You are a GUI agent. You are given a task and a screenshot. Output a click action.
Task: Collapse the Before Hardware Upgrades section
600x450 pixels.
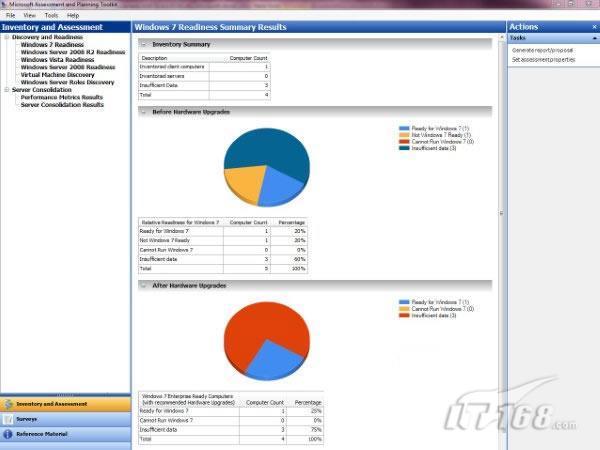tap(144, 112)
